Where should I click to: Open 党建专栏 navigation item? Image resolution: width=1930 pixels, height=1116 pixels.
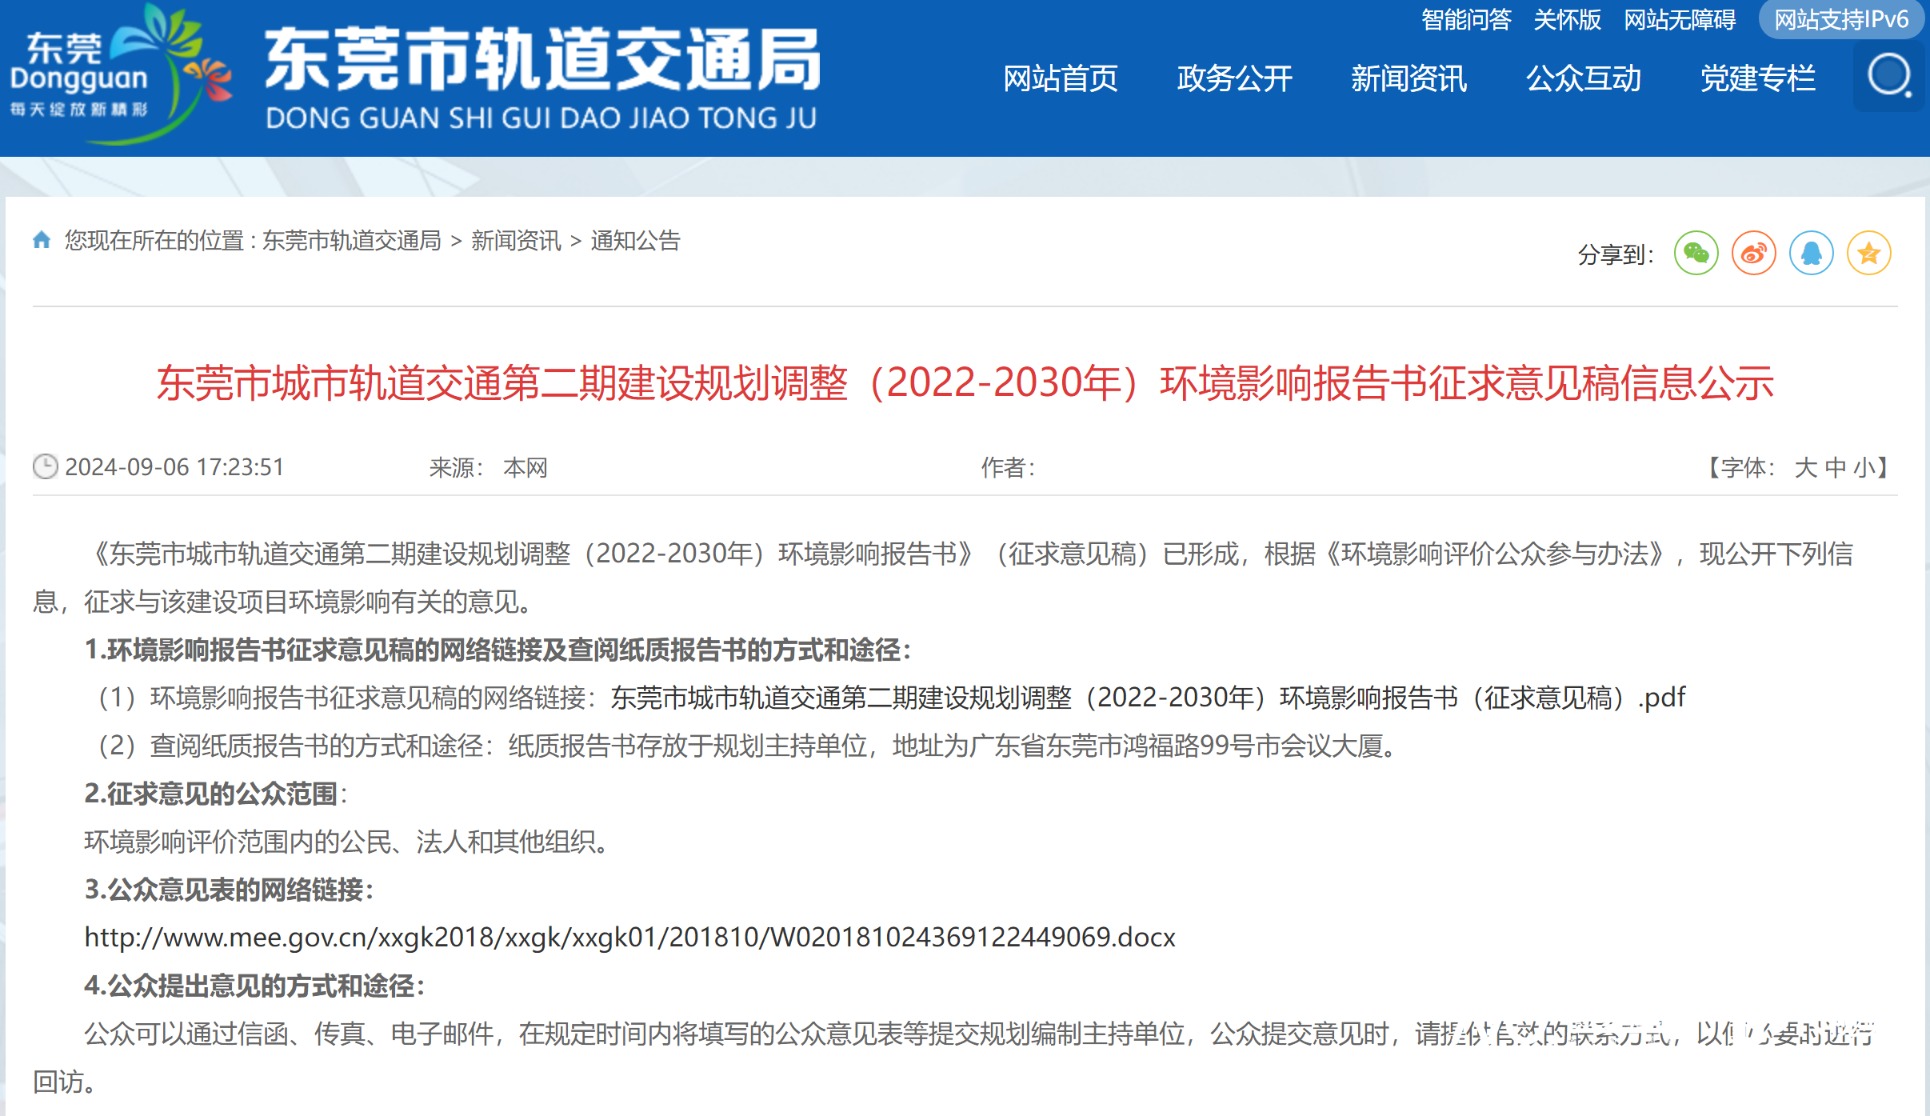[x=1757, y=78]
